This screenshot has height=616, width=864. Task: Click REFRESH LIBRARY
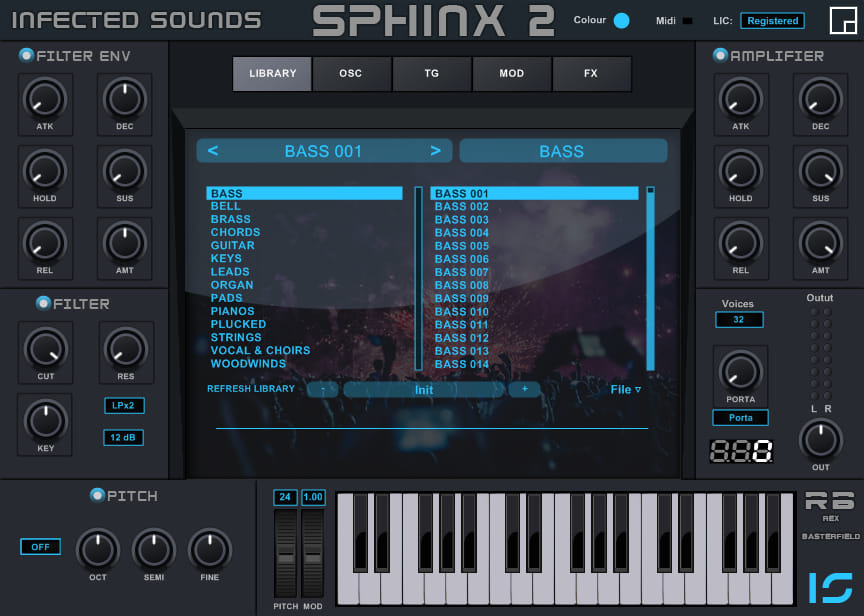click(x=251, y=388)
